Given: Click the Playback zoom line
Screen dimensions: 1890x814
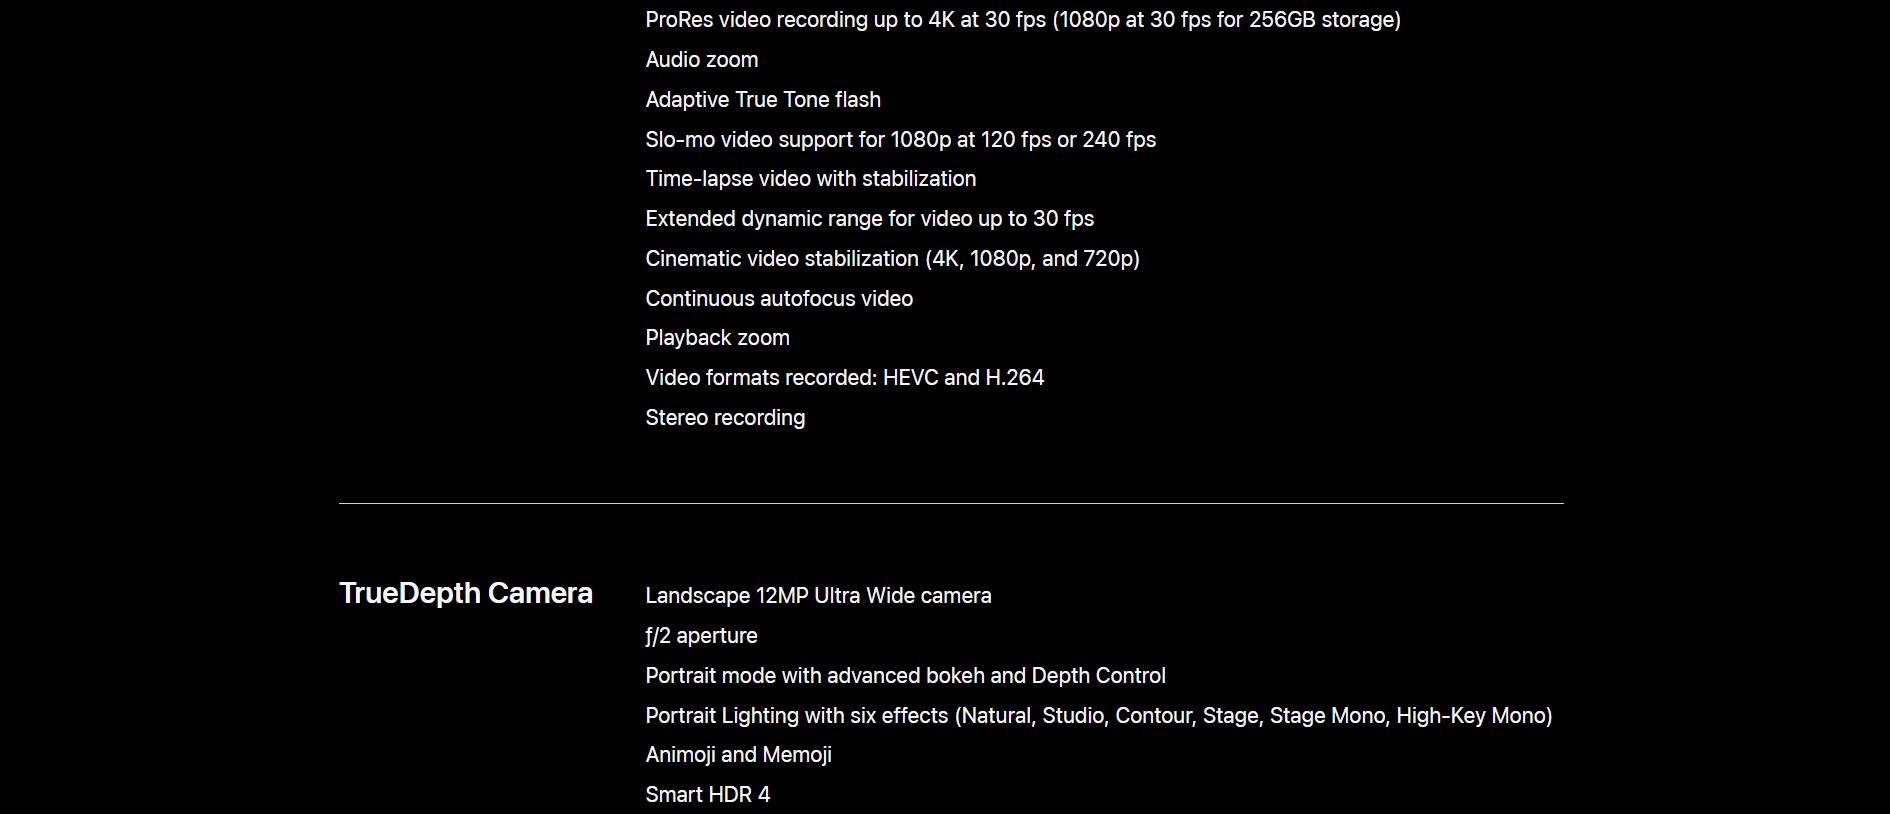Looking at the screenshot, I should [718, 338].
